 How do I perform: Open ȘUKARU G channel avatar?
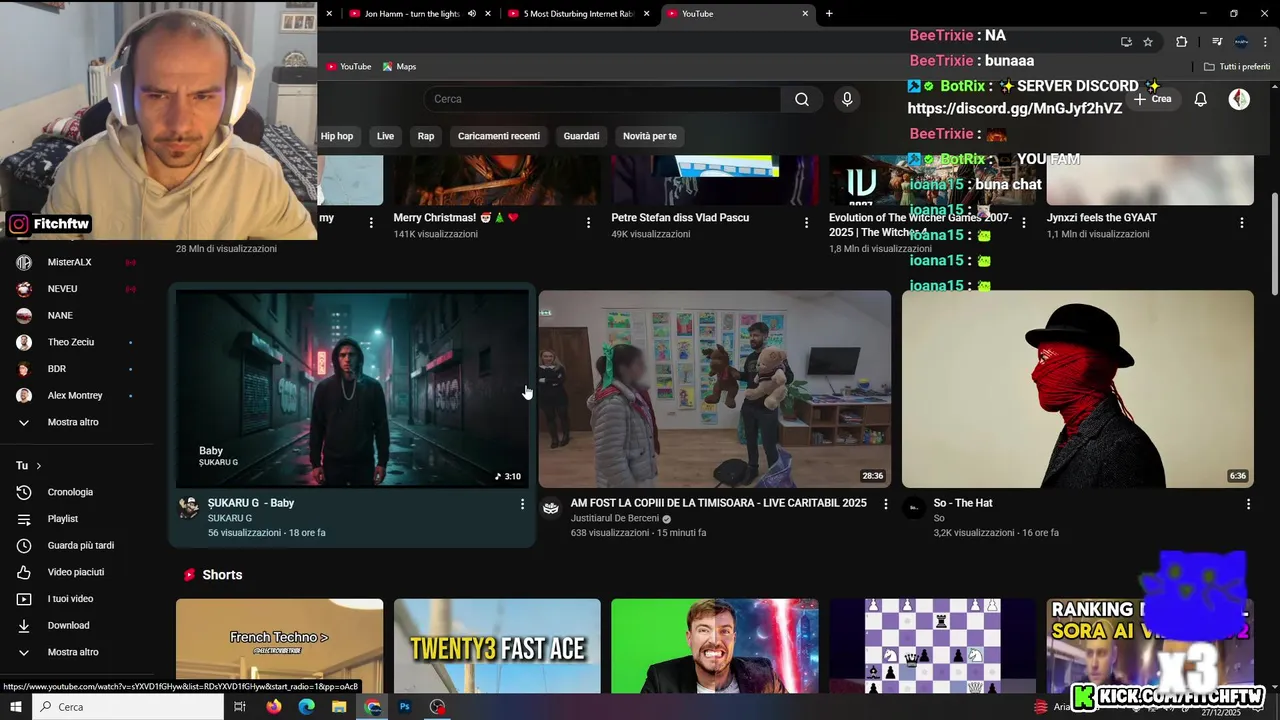(x=188, y=508)
